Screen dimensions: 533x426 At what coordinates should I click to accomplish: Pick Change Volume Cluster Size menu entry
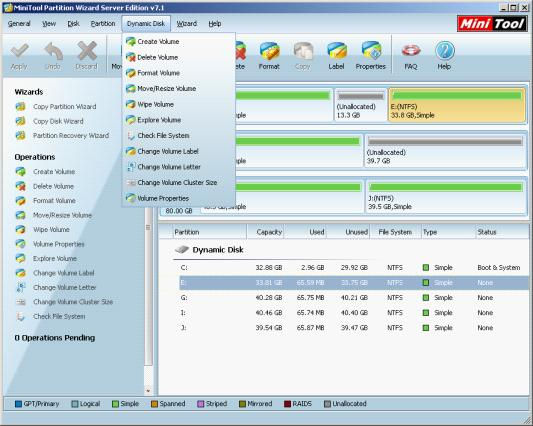tap(178, 183)
